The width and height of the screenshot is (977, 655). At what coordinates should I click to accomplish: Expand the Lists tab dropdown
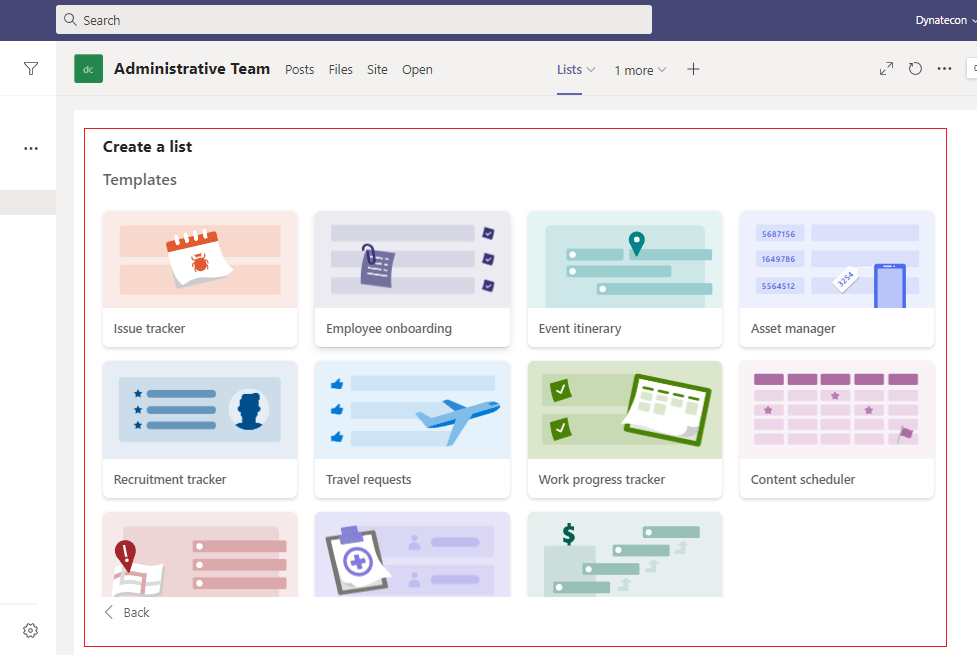(x=576, y=70)
